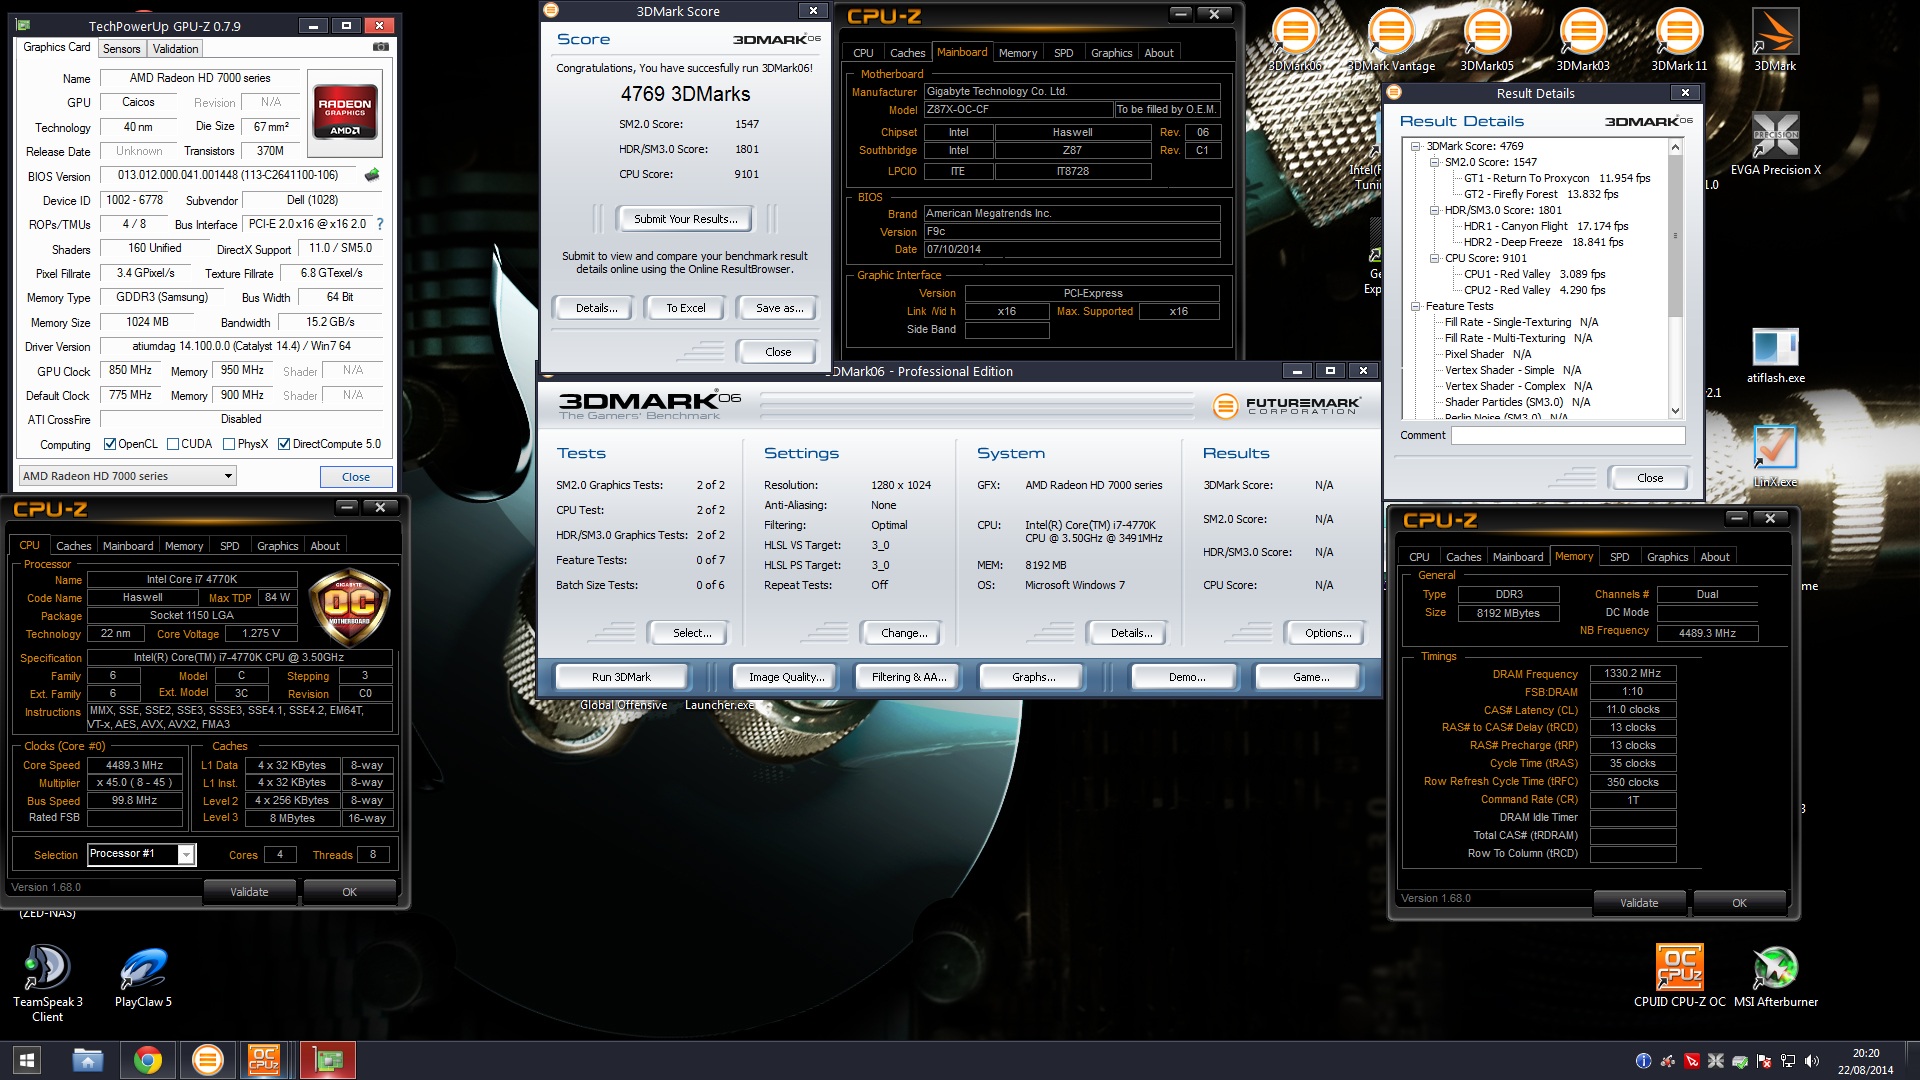Click Result Details scrollbar up arrow

click(x=1675, y=146)
